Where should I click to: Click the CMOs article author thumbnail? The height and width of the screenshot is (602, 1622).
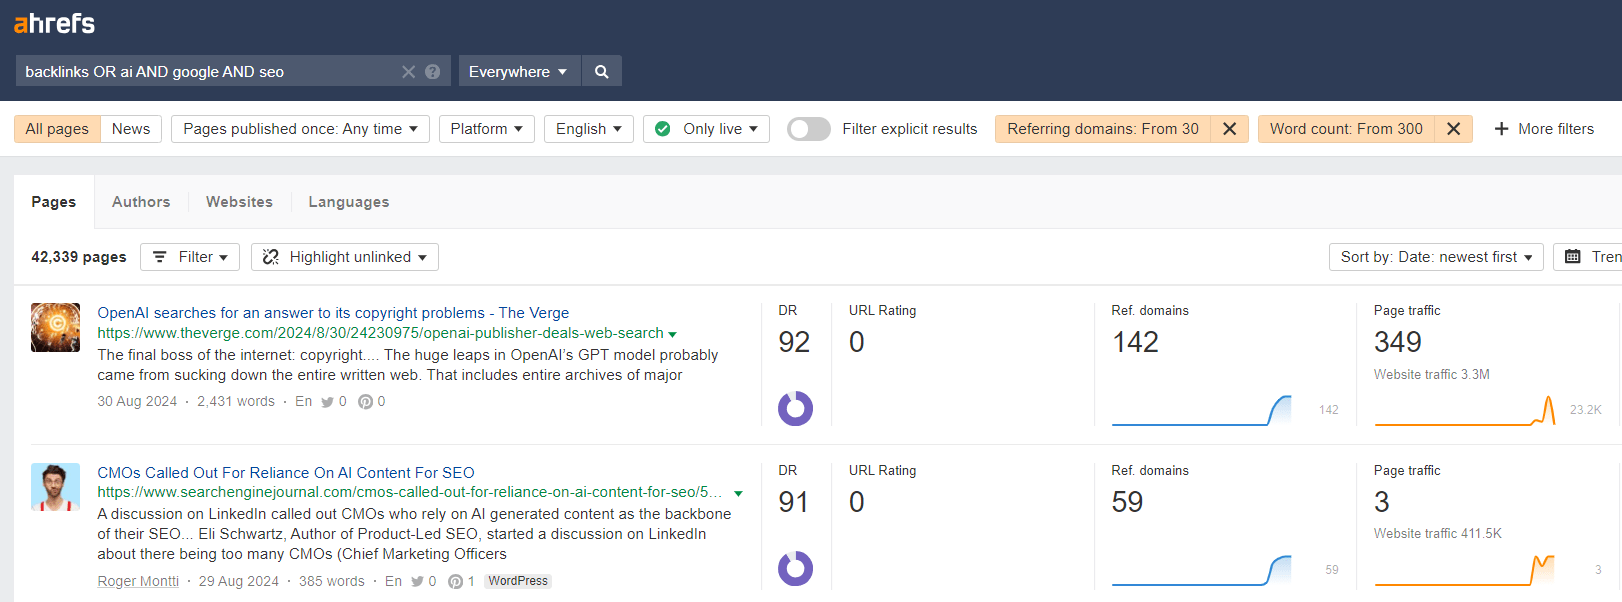click(55, 487)
